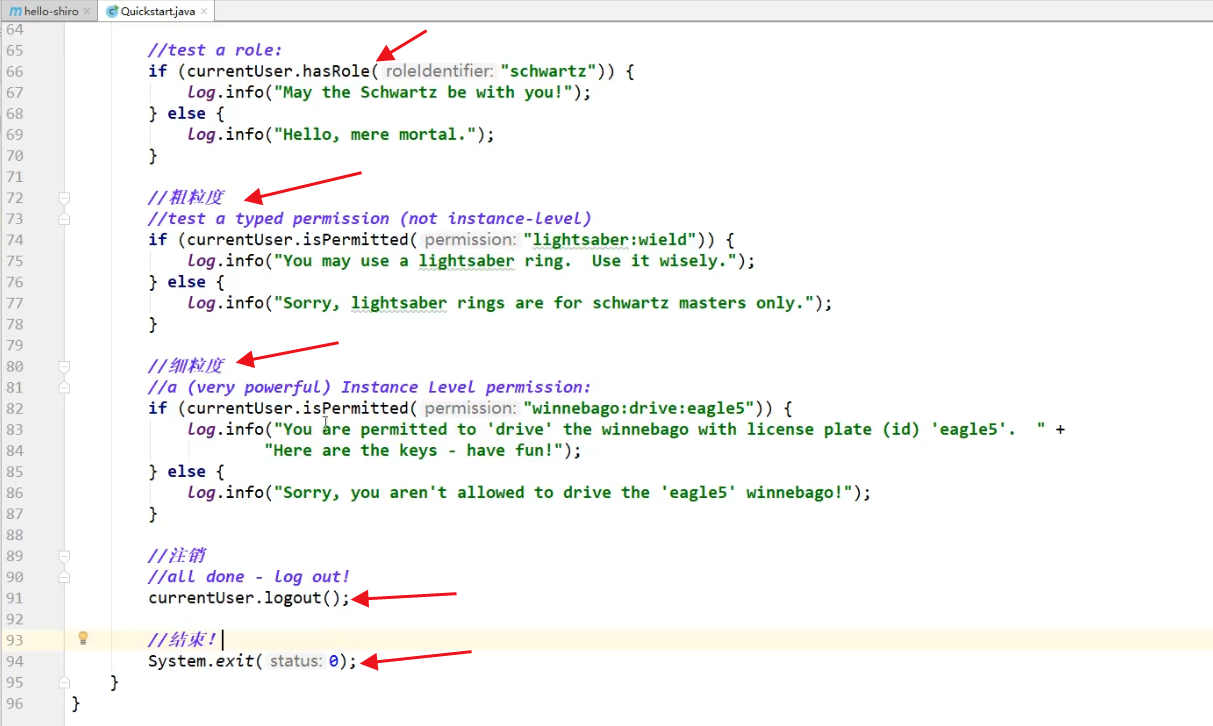
Task: Click the "Hello, mere mortal." string
Action: point(375,135)
